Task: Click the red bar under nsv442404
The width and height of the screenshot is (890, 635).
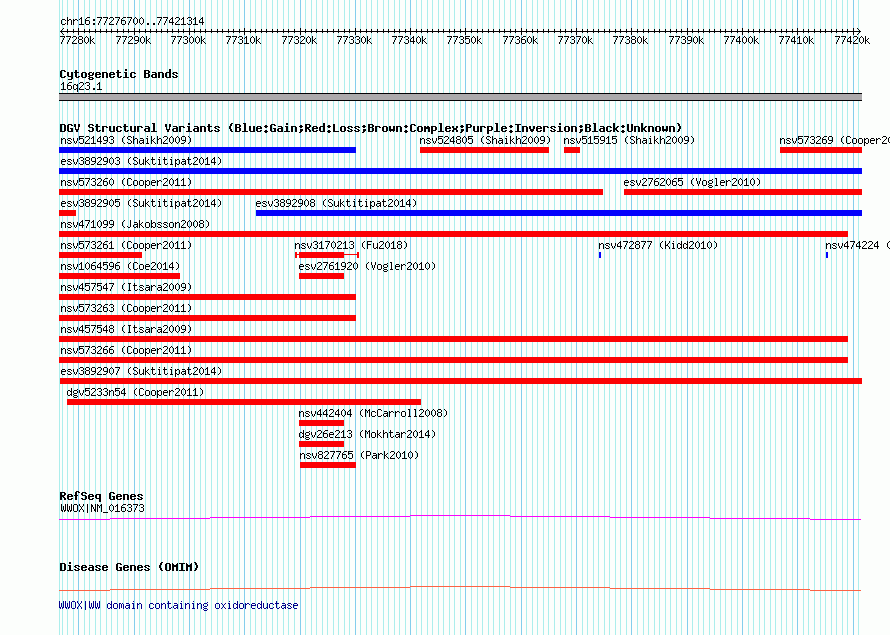Action: [321, 423]
